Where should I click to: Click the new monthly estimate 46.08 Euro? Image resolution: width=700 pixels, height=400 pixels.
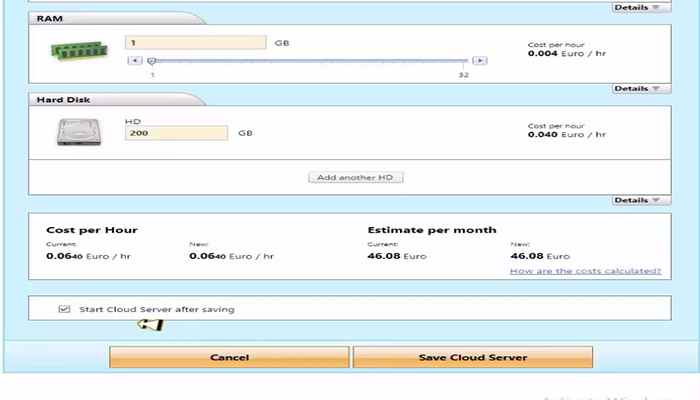540,256
